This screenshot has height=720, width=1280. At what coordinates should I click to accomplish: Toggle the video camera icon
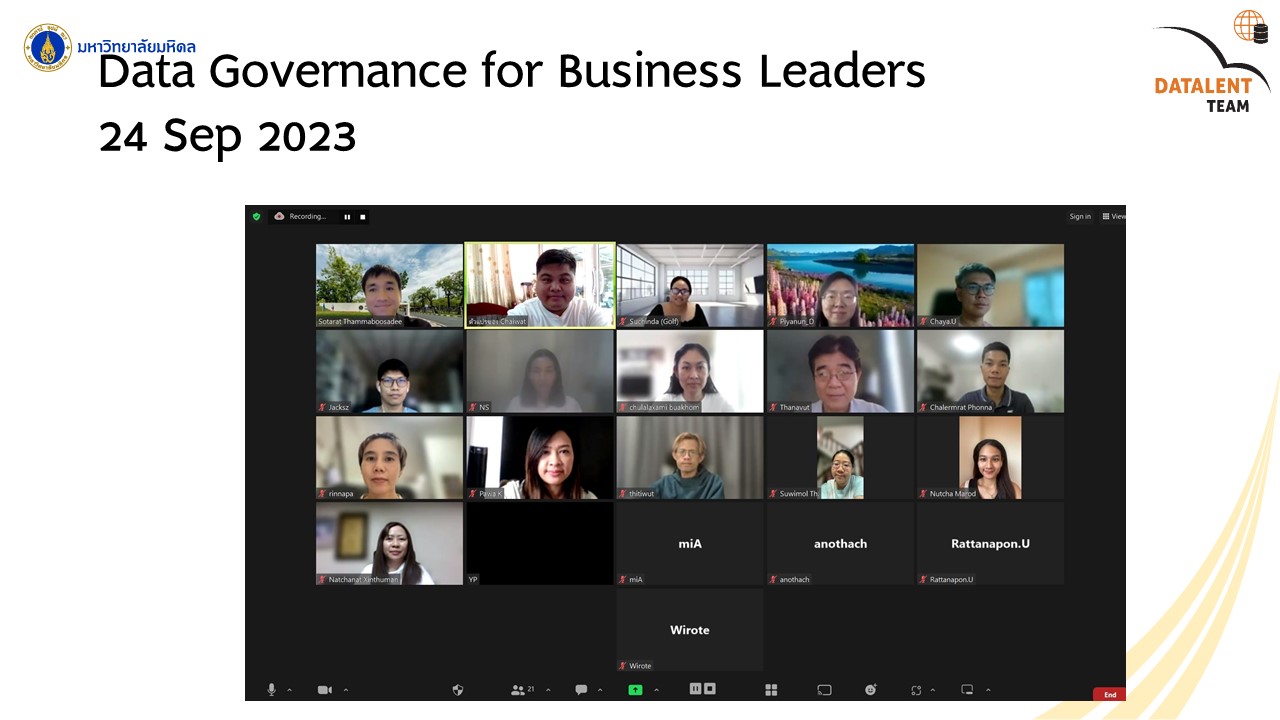(324, 690)
